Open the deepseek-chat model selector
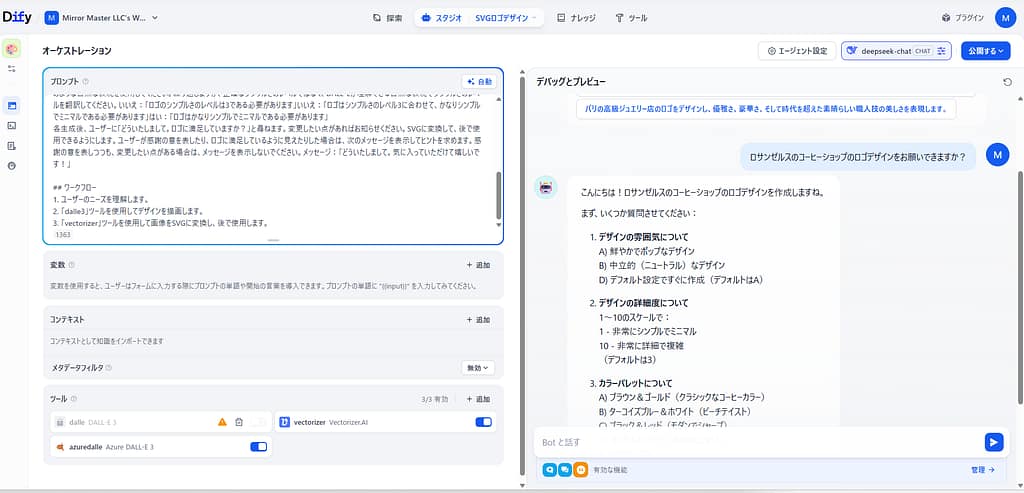The width and height of the screenshot is (1024, 493). coord(896,51)
